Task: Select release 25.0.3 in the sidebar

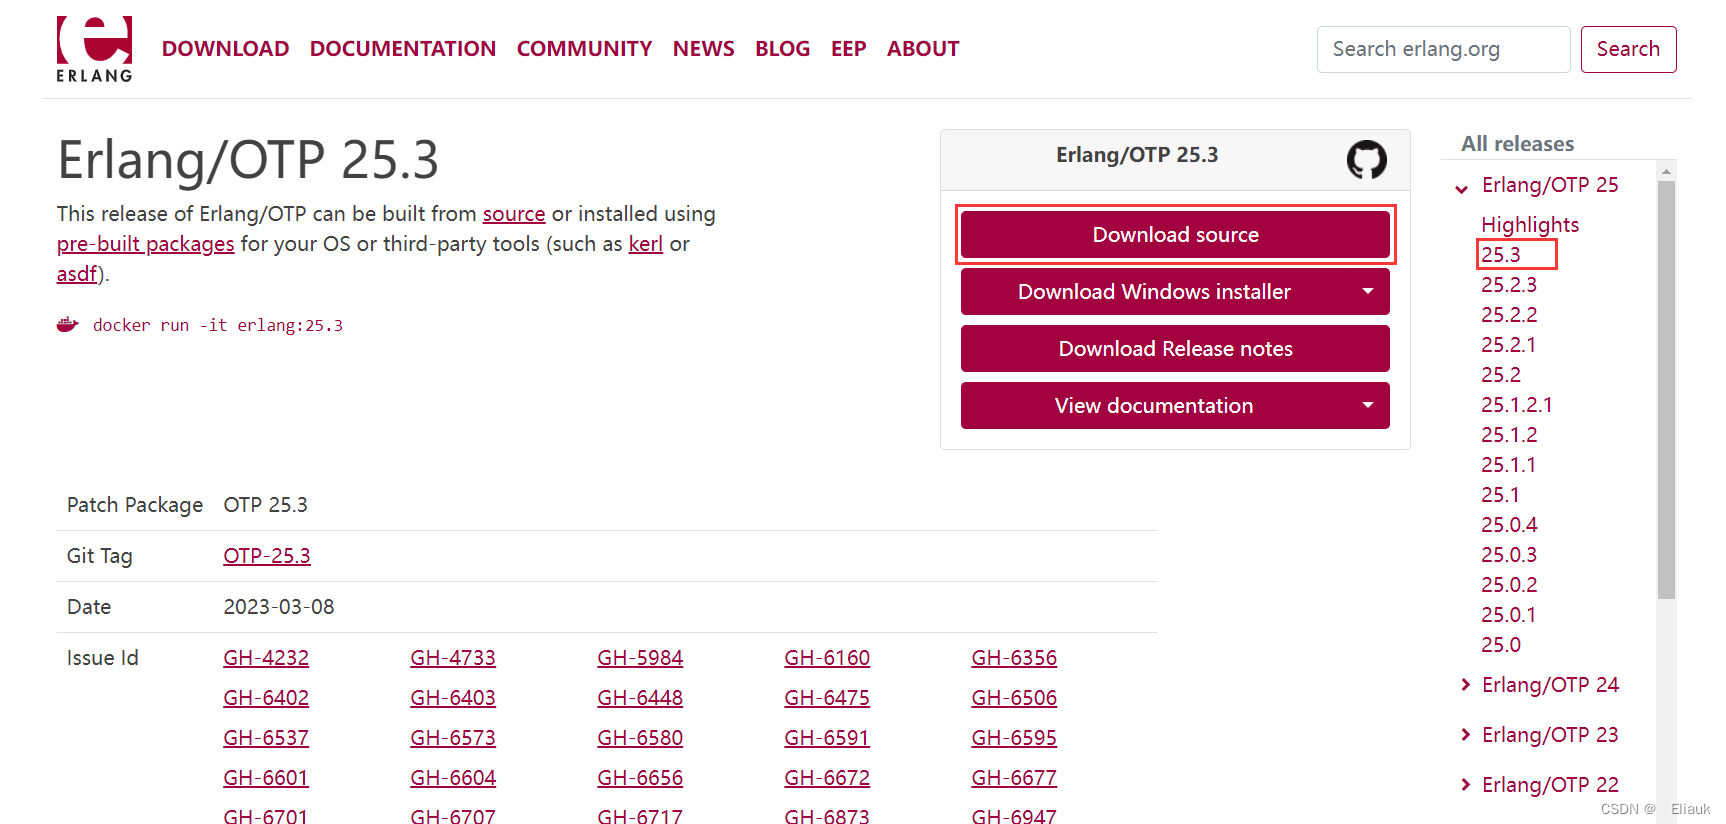Action: point(1509,555)
